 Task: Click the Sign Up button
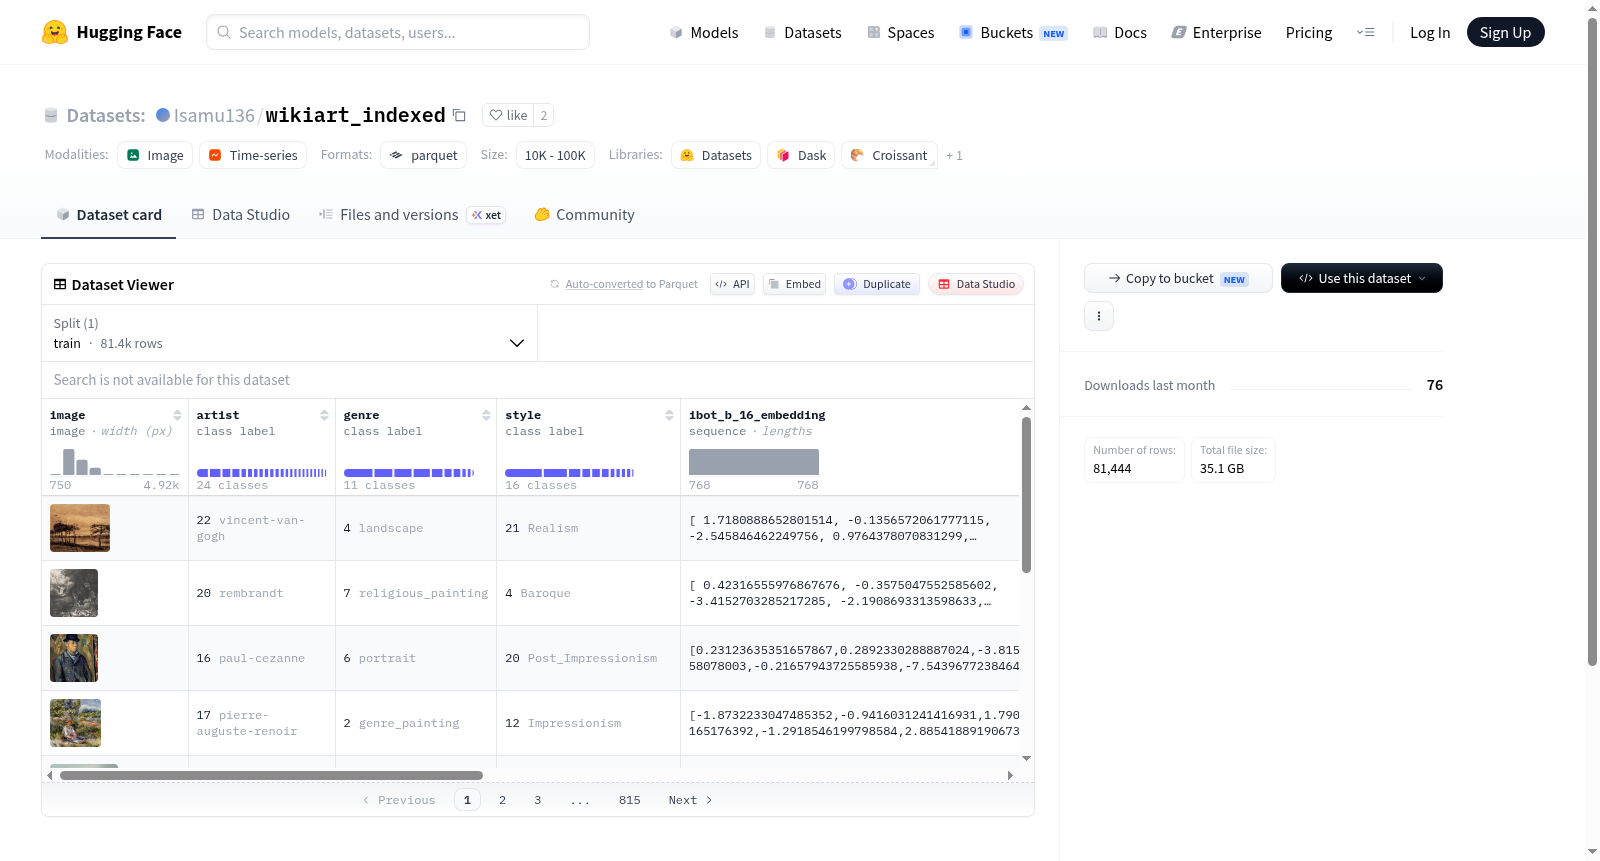[1505, 32]
